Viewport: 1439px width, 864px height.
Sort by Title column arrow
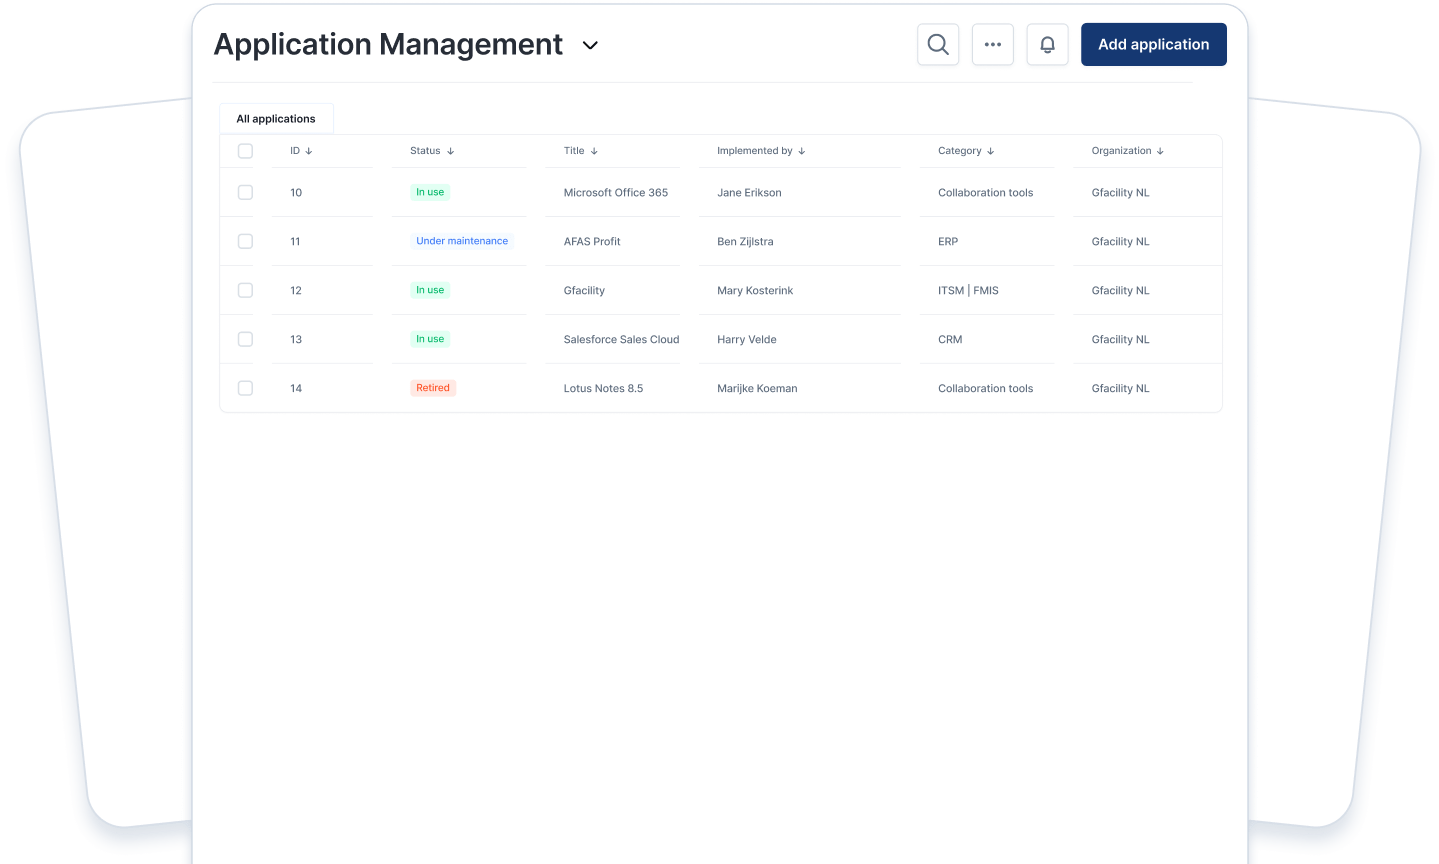594,152
